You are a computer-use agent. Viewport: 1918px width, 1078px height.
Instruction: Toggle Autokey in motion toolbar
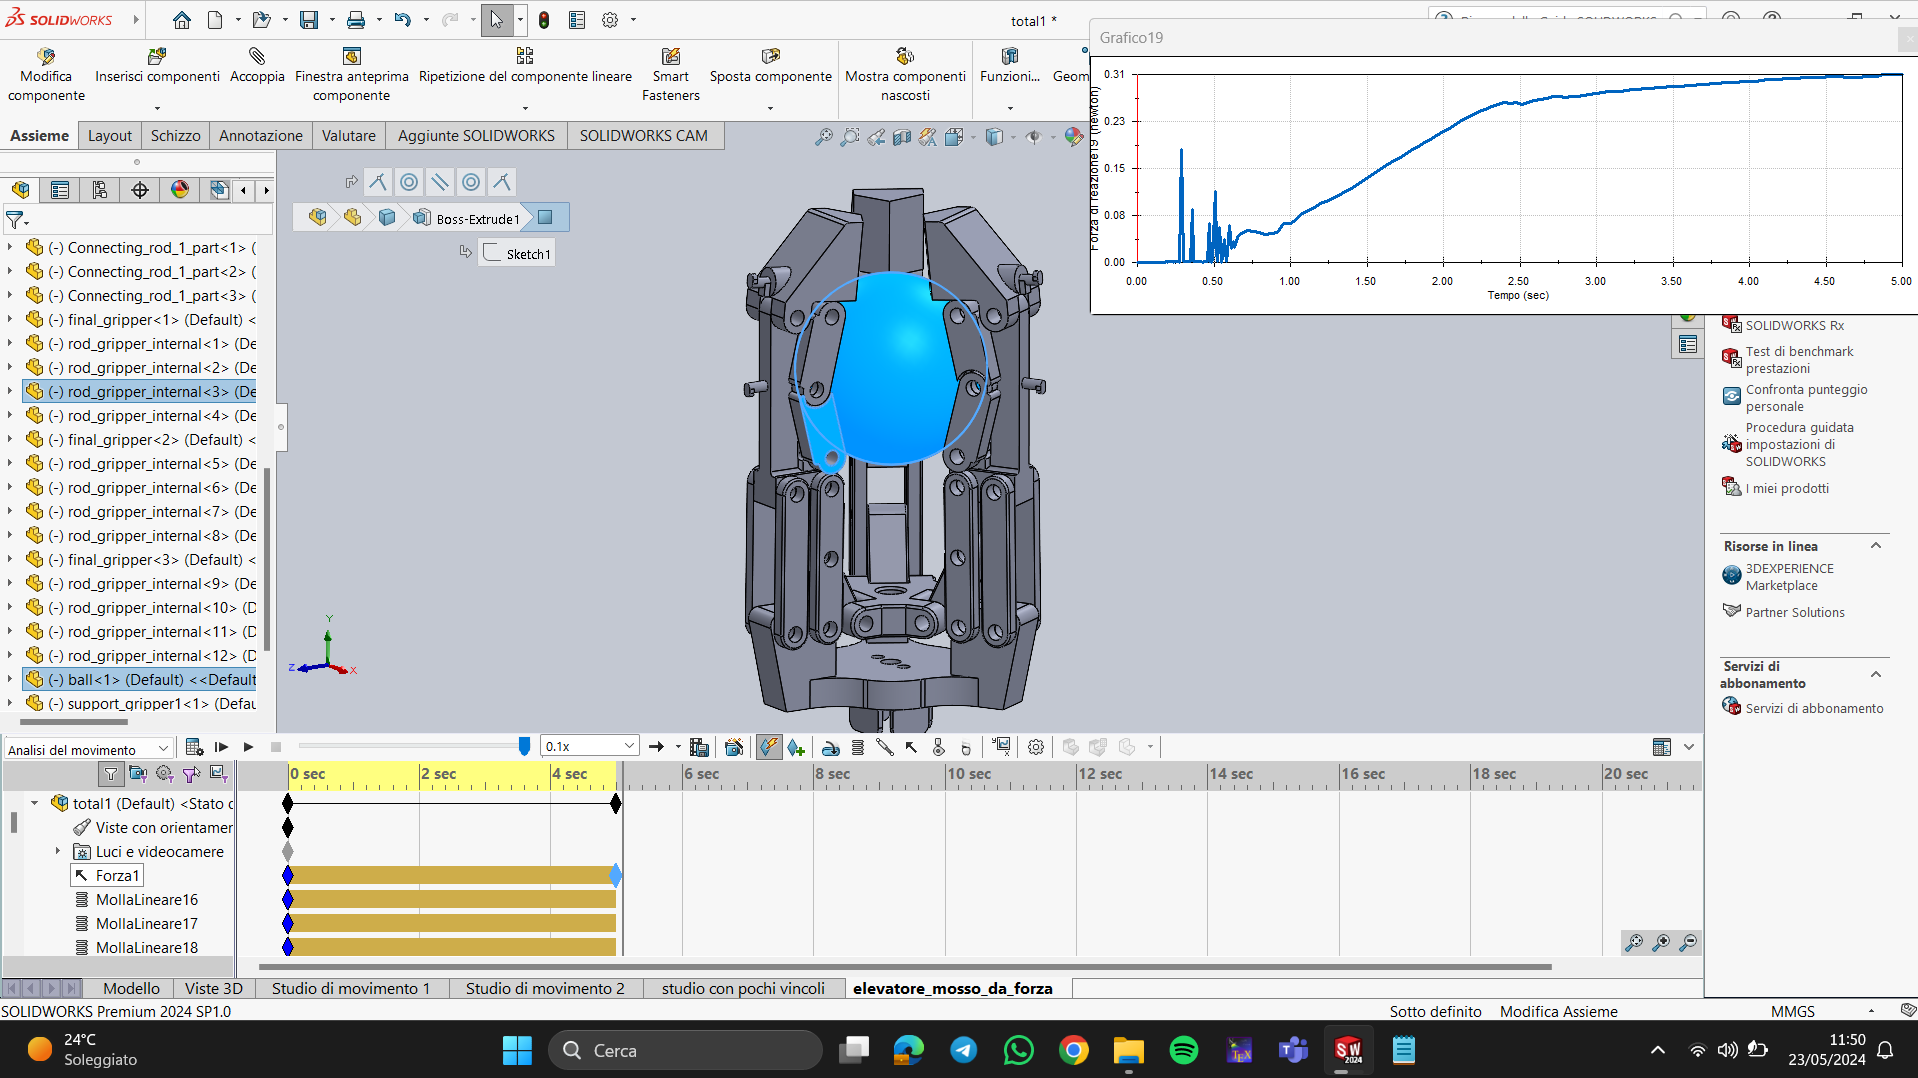click(x=769, y=747)
